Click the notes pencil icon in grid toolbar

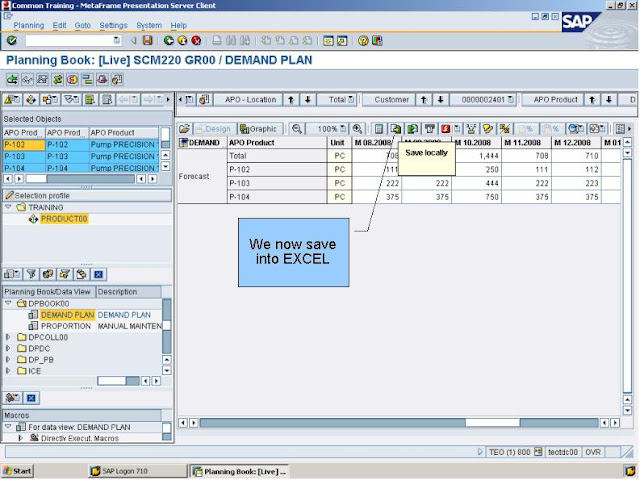(488, 129)
